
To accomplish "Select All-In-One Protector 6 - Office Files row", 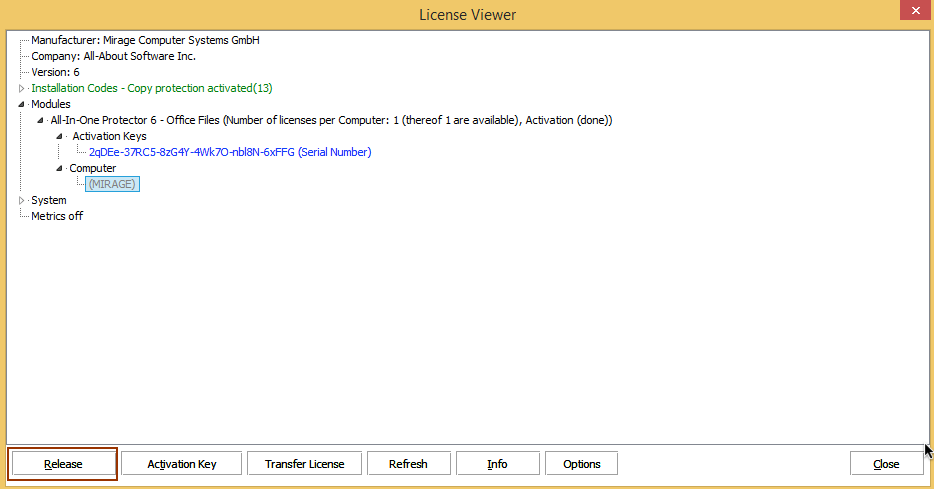I will click(331, 120).
